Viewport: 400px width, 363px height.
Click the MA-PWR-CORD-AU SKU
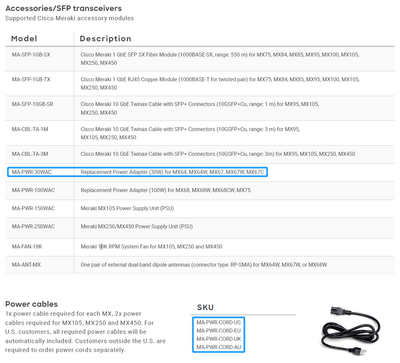click(x=219, y=347)
